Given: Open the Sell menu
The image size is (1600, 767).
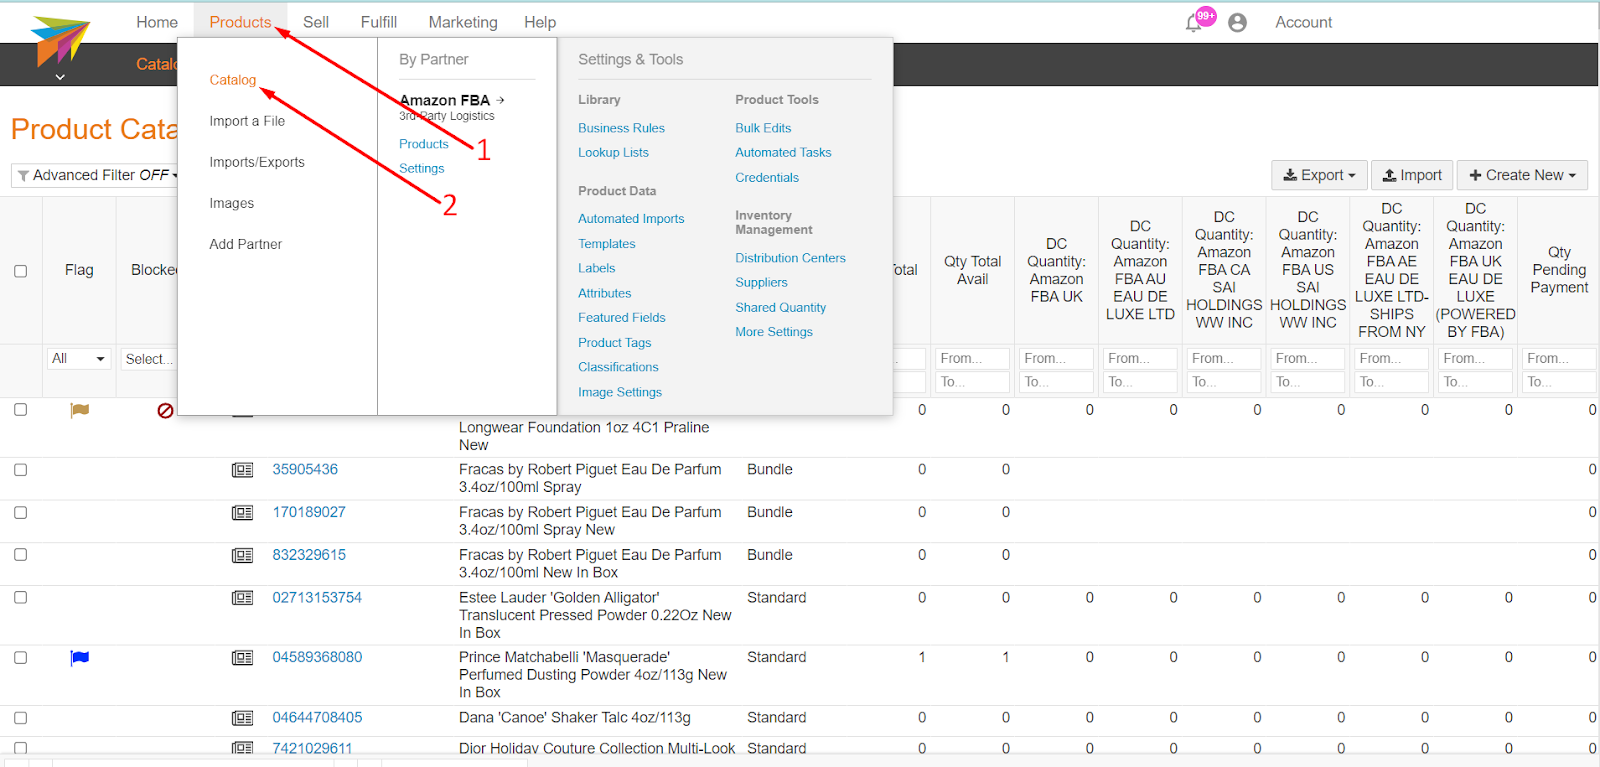Looking at the screenshot, I should coord(316,22).
